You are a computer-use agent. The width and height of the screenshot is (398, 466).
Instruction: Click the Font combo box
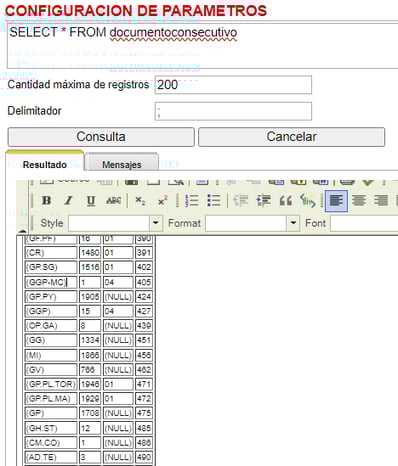pyautogui.click(x=364, y=223)
